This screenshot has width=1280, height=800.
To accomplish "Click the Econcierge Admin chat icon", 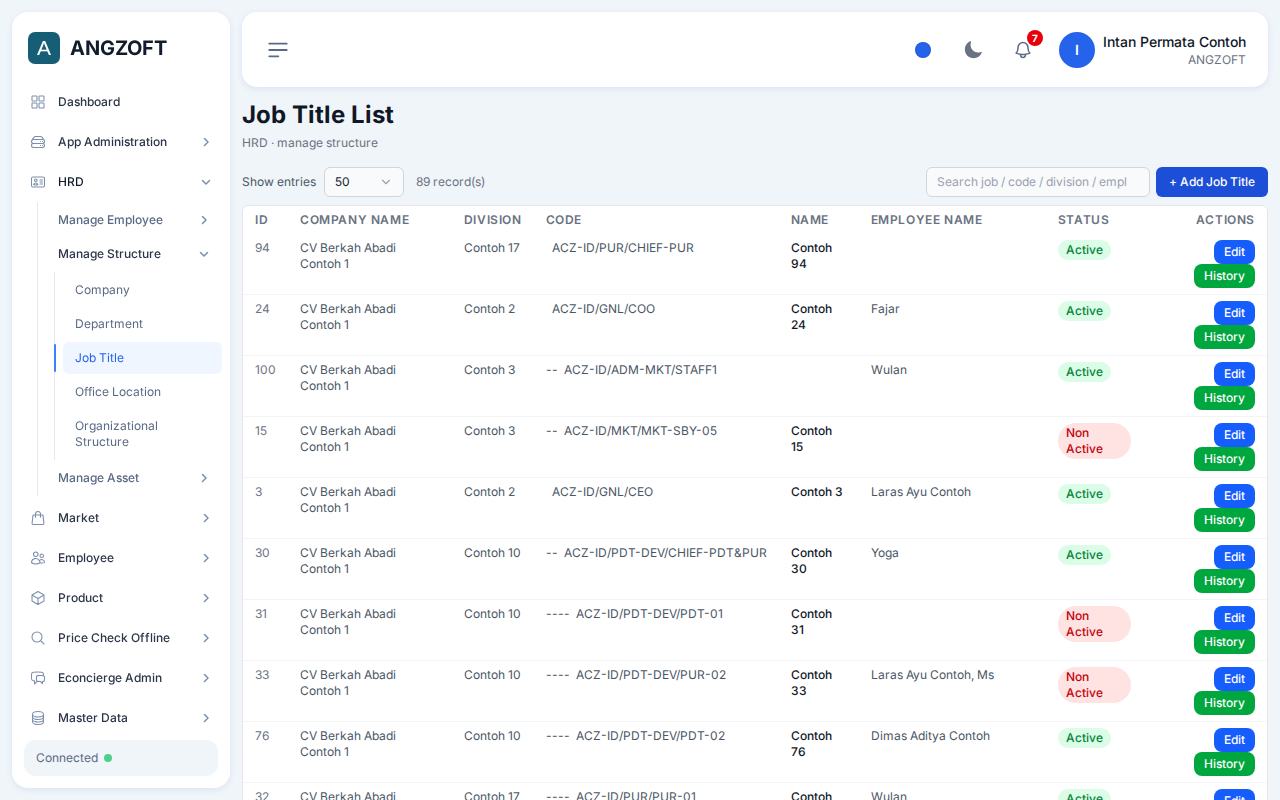I will pyautogui.click(x=38, y=678).
